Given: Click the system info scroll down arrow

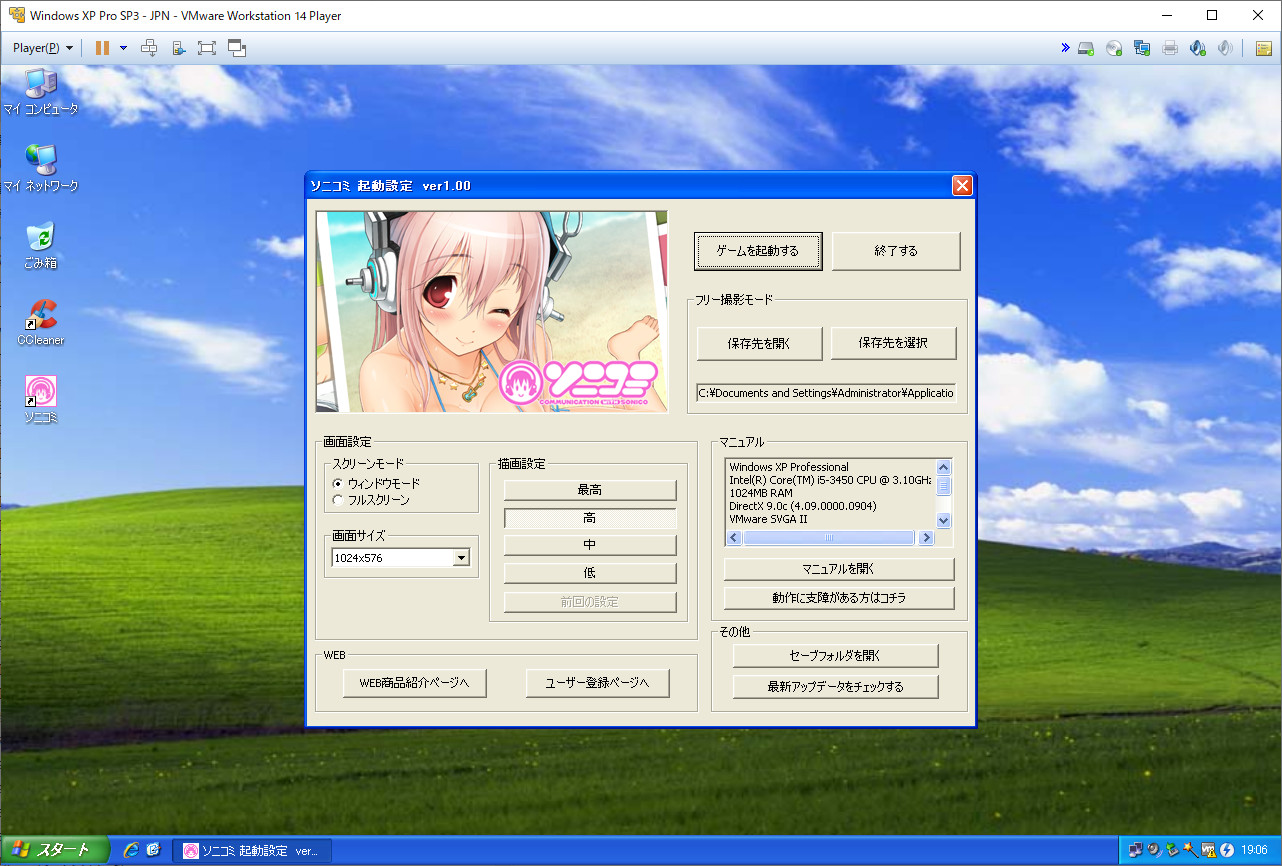Looking at the screenshot, I should click(944, 521).
